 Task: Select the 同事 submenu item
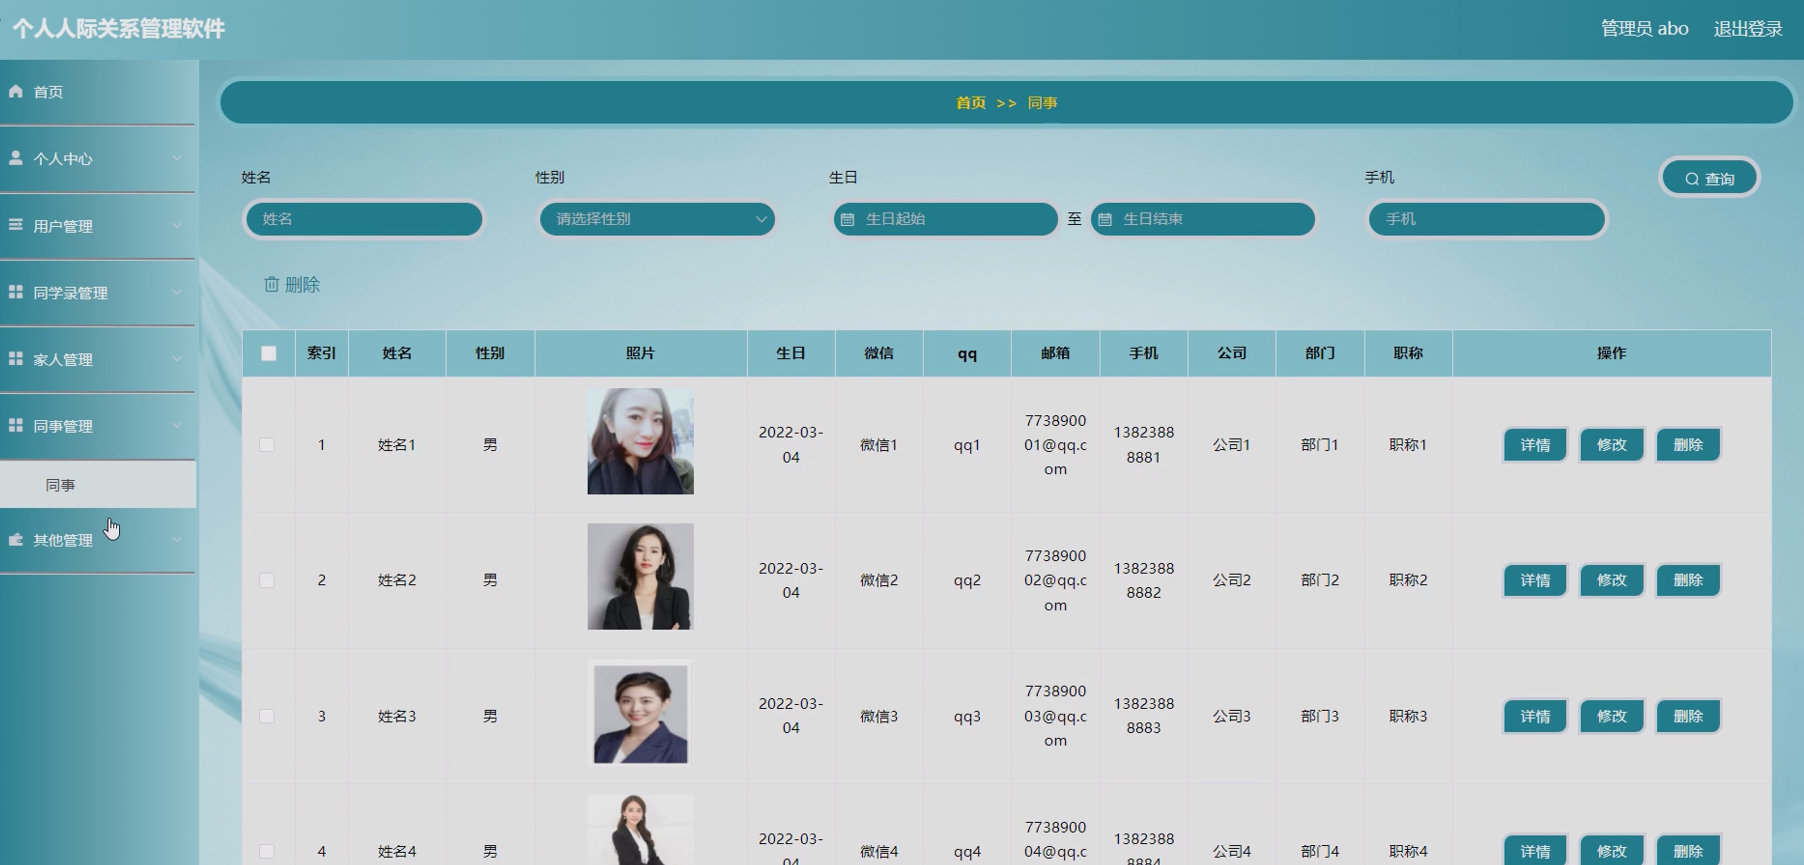point(97,485)
